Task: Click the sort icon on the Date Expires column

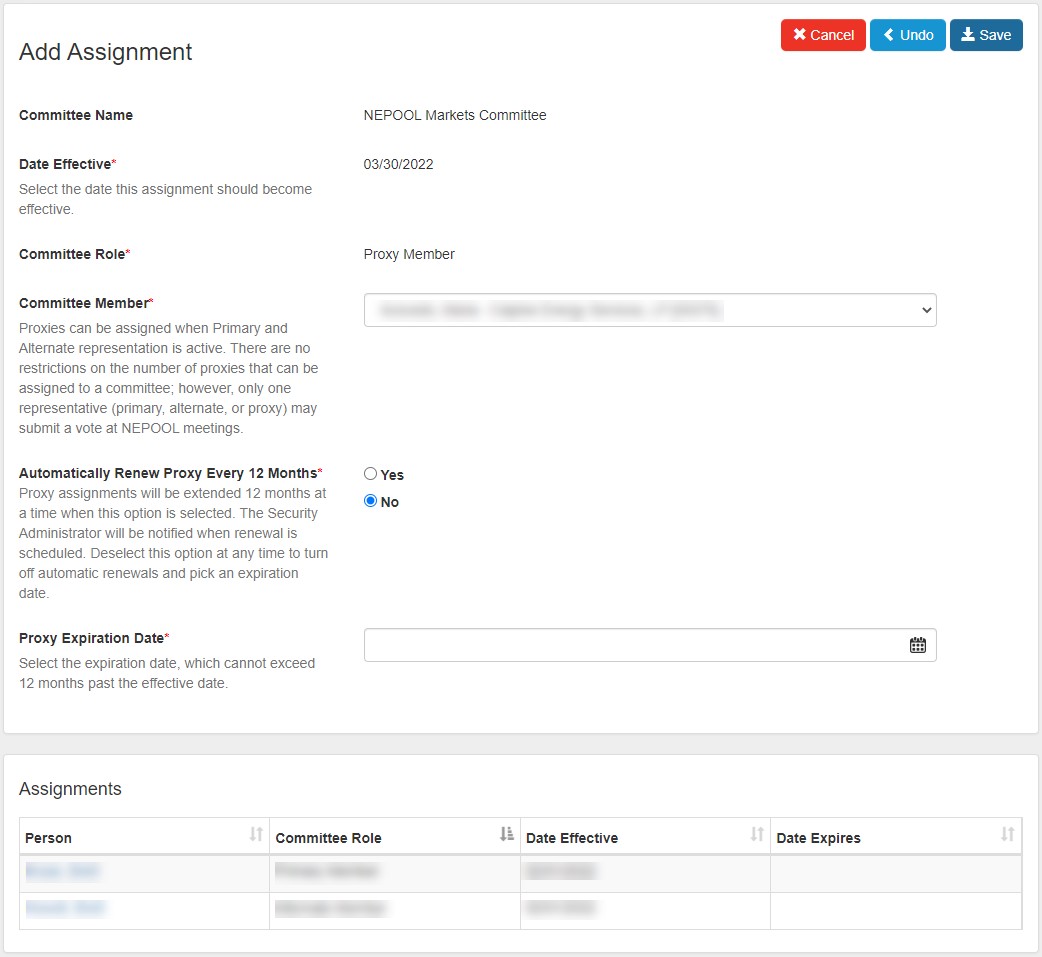Action: tap(1007, 833)
